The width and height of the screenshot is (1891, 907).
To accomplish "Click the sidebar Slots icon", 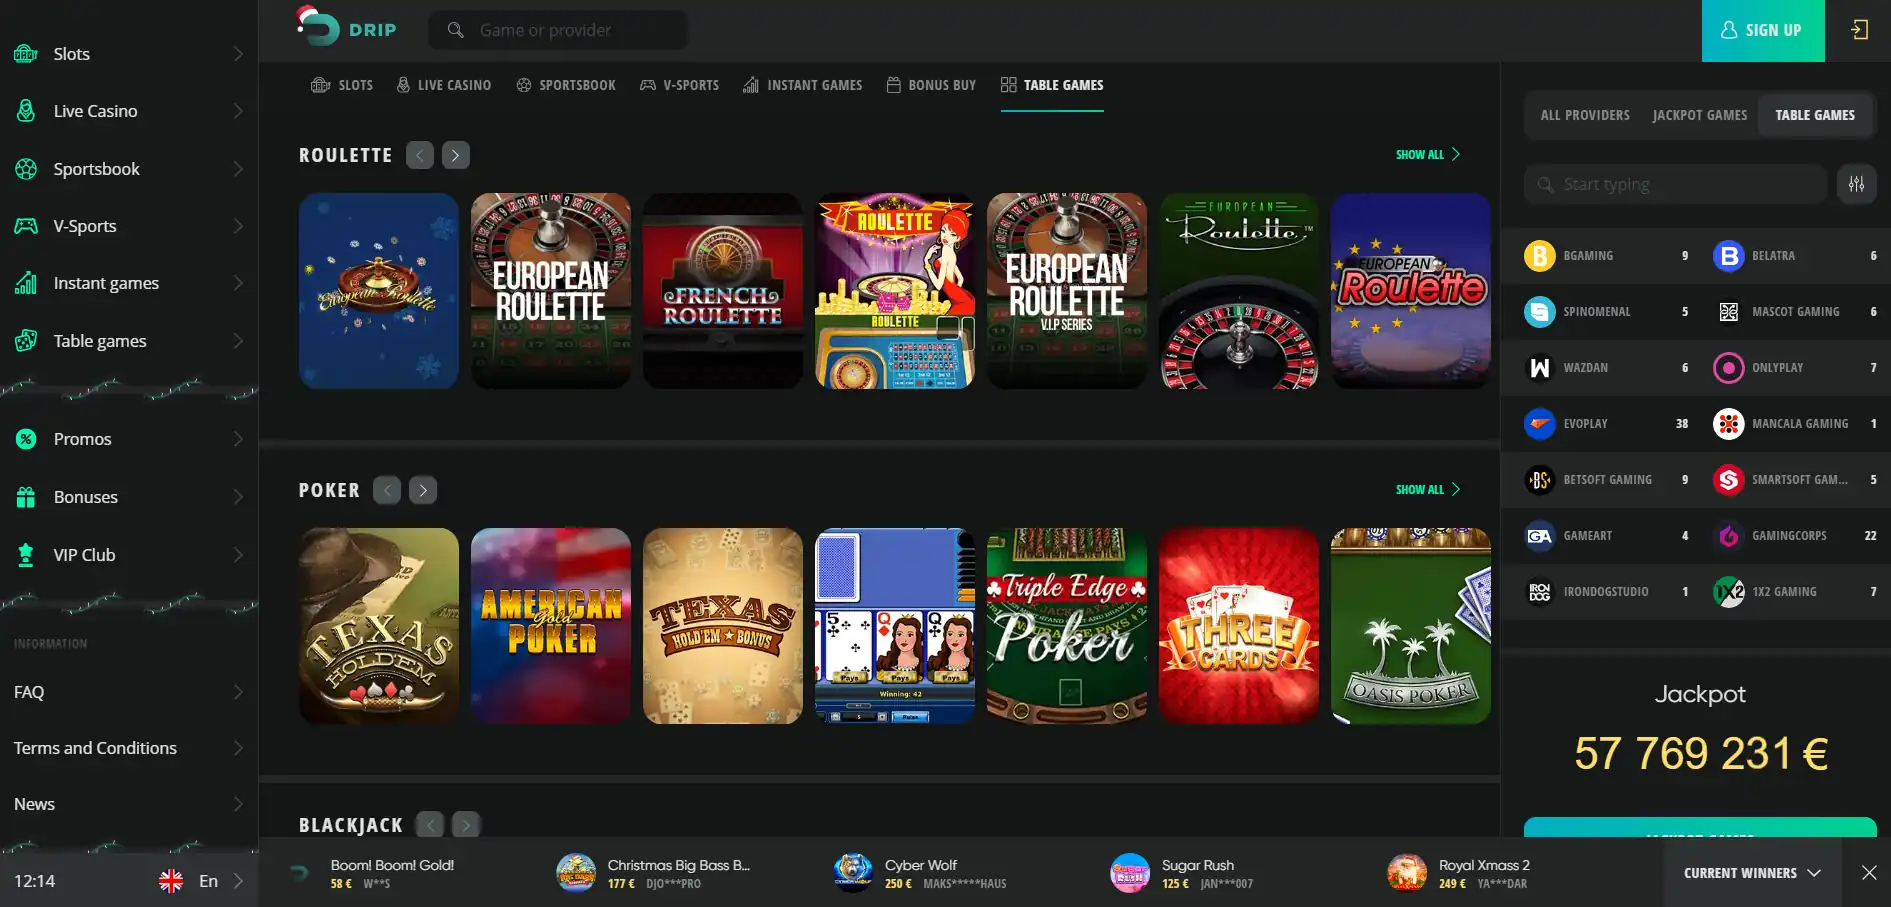I will click(26, 54).
